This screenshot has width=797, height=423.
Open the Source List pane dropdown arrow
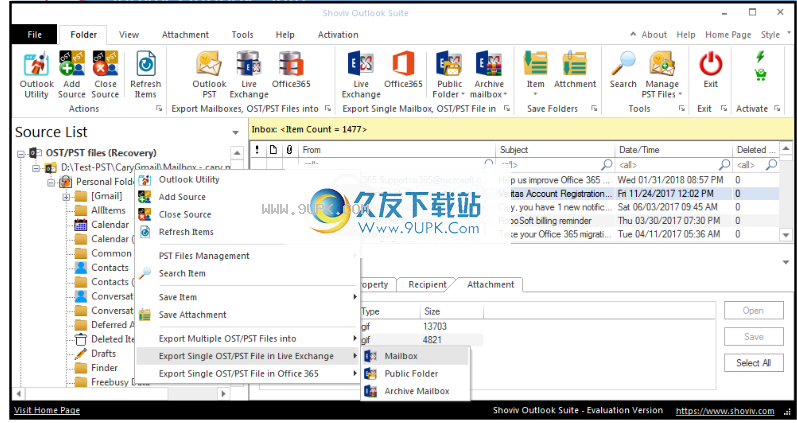pos(235,133)
